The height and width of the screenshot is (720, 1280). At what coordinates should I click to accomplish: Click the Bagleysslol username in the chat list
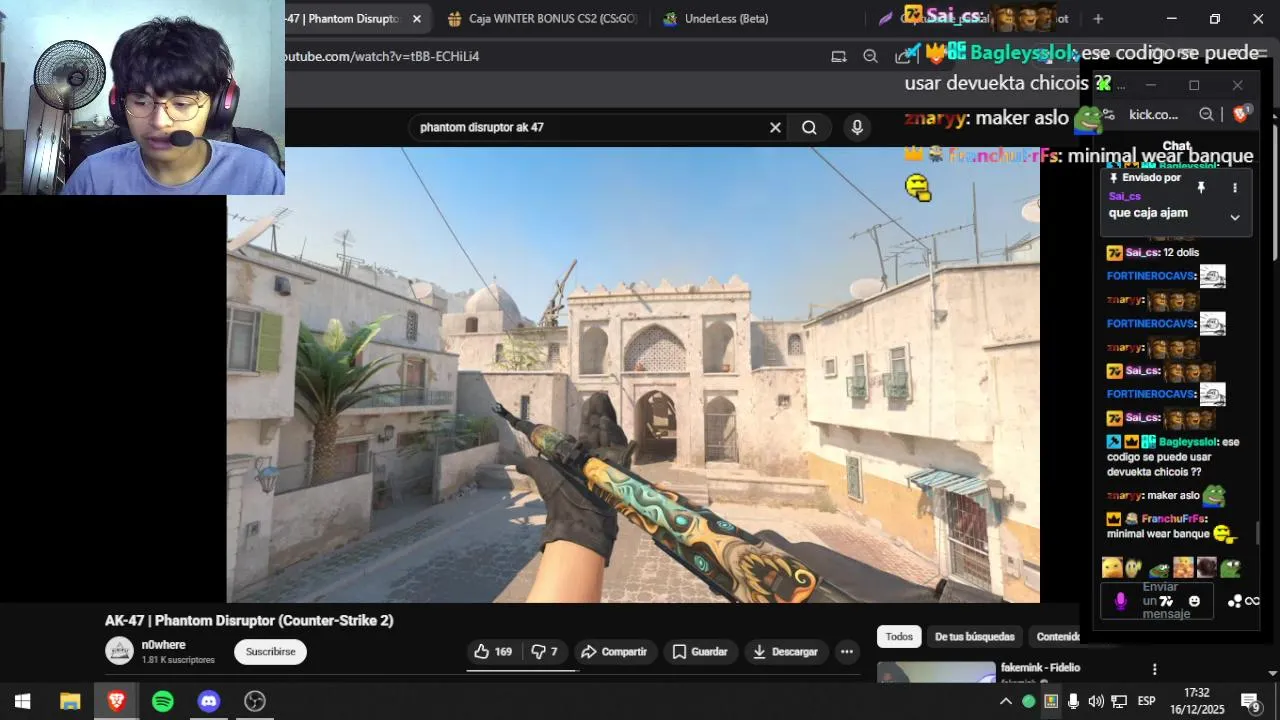tap(1188, 442)
